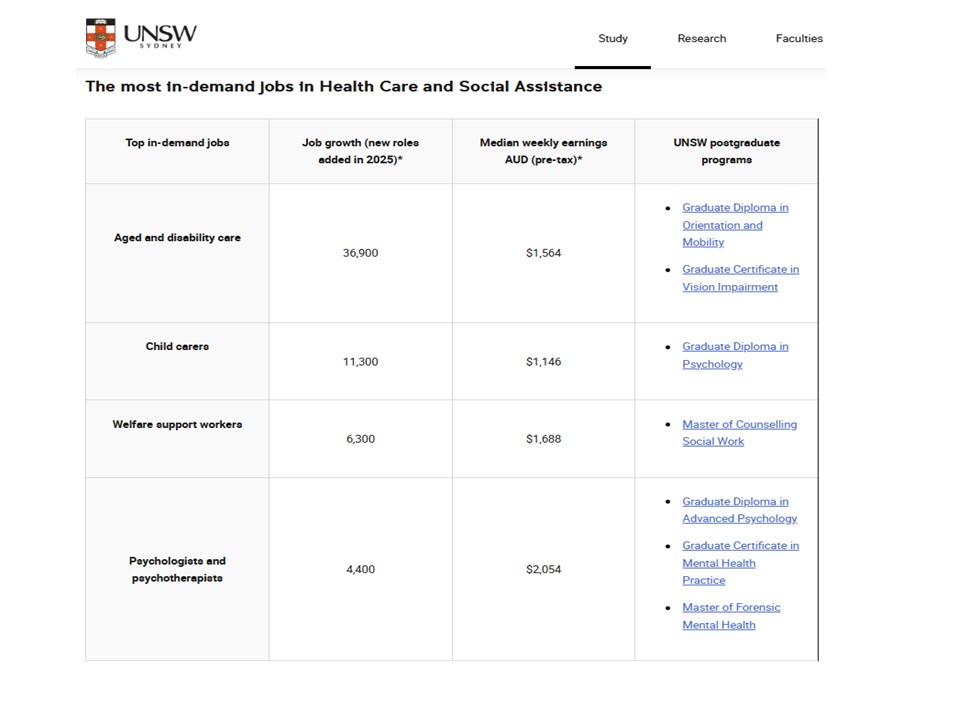
Task: Switch to the Research tab
Action: (702, 39)
